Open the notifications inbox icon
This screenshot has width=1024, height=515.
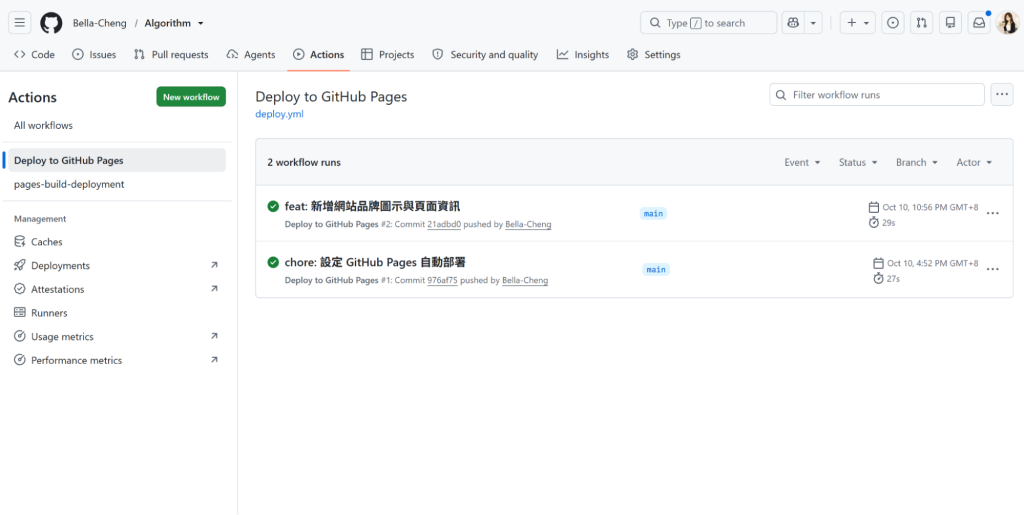point(979,23)
